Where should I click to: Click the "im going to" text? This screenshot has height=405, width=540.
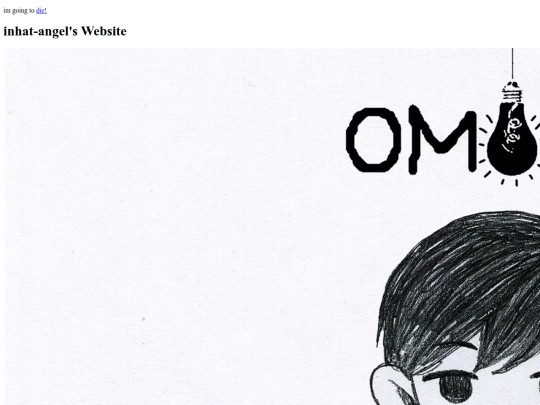pos(19,11)
